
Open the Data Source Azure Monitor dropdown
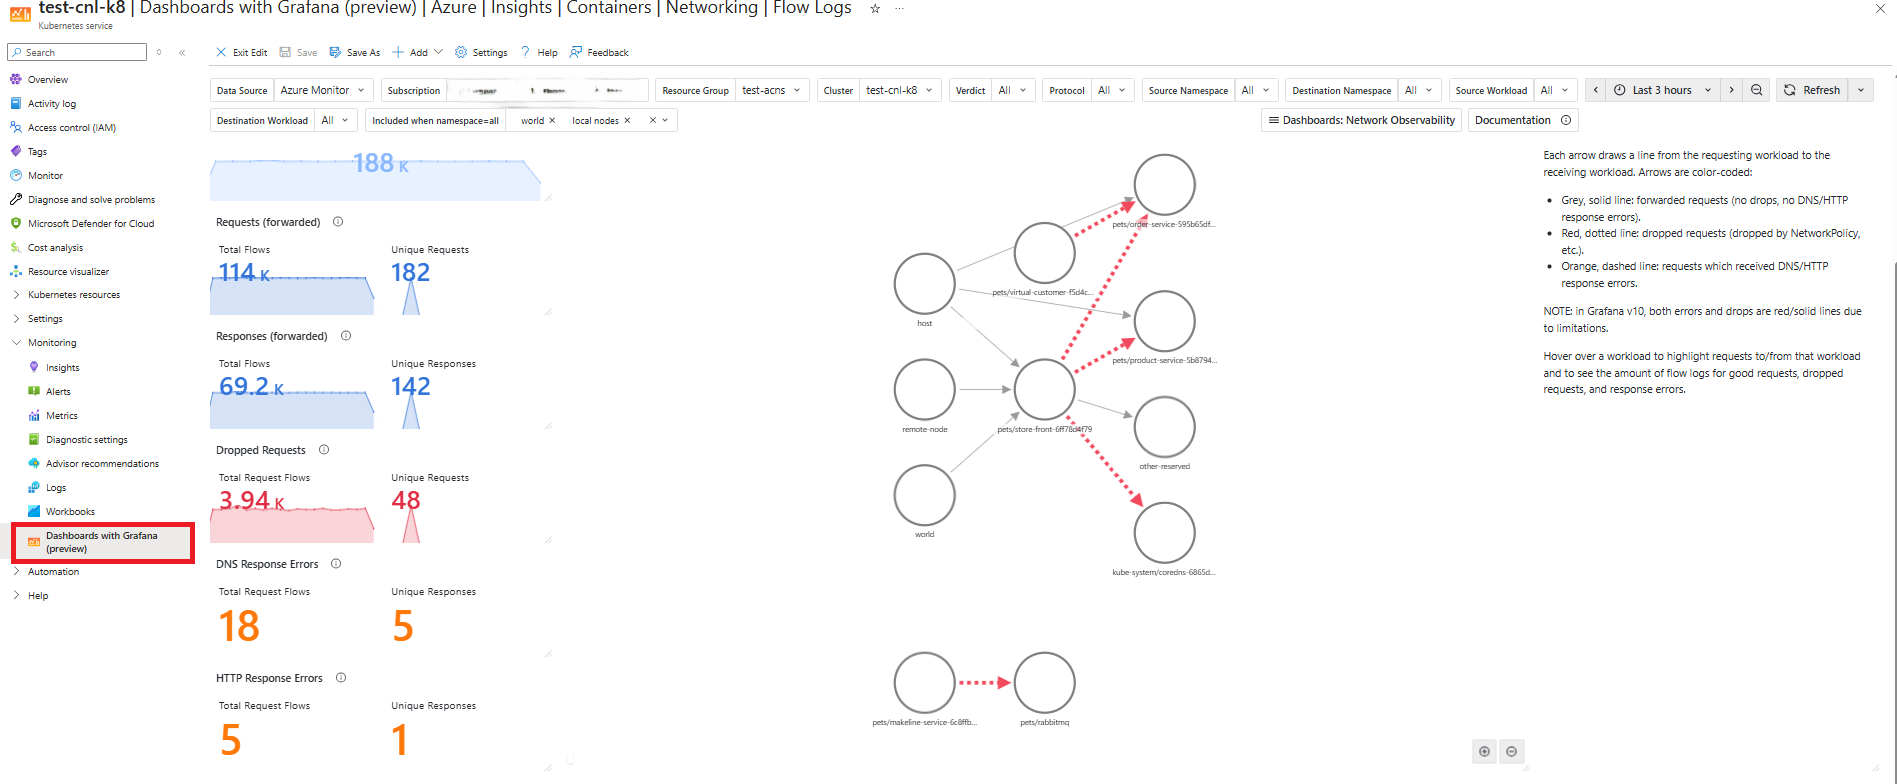[x=324, y=90]
